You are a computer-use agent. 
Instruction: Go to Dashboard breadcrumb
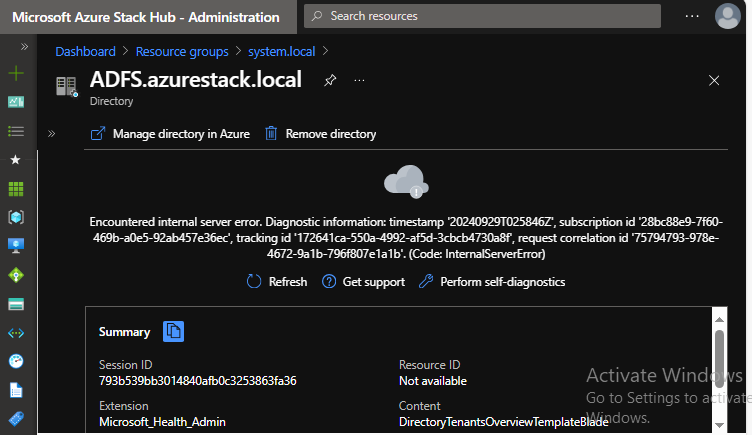click(x=85, y=51)
